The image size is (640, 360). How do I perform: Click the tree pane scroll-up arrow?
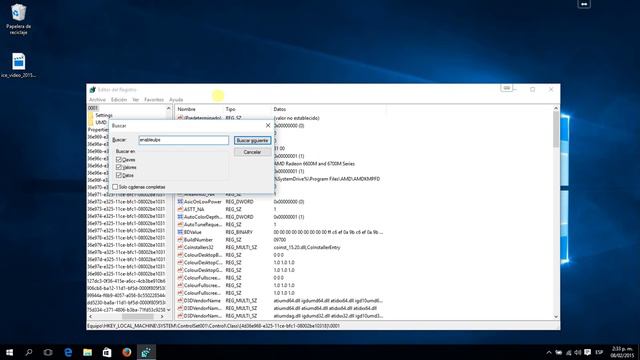pyautogui.click(x=169, y=108)
